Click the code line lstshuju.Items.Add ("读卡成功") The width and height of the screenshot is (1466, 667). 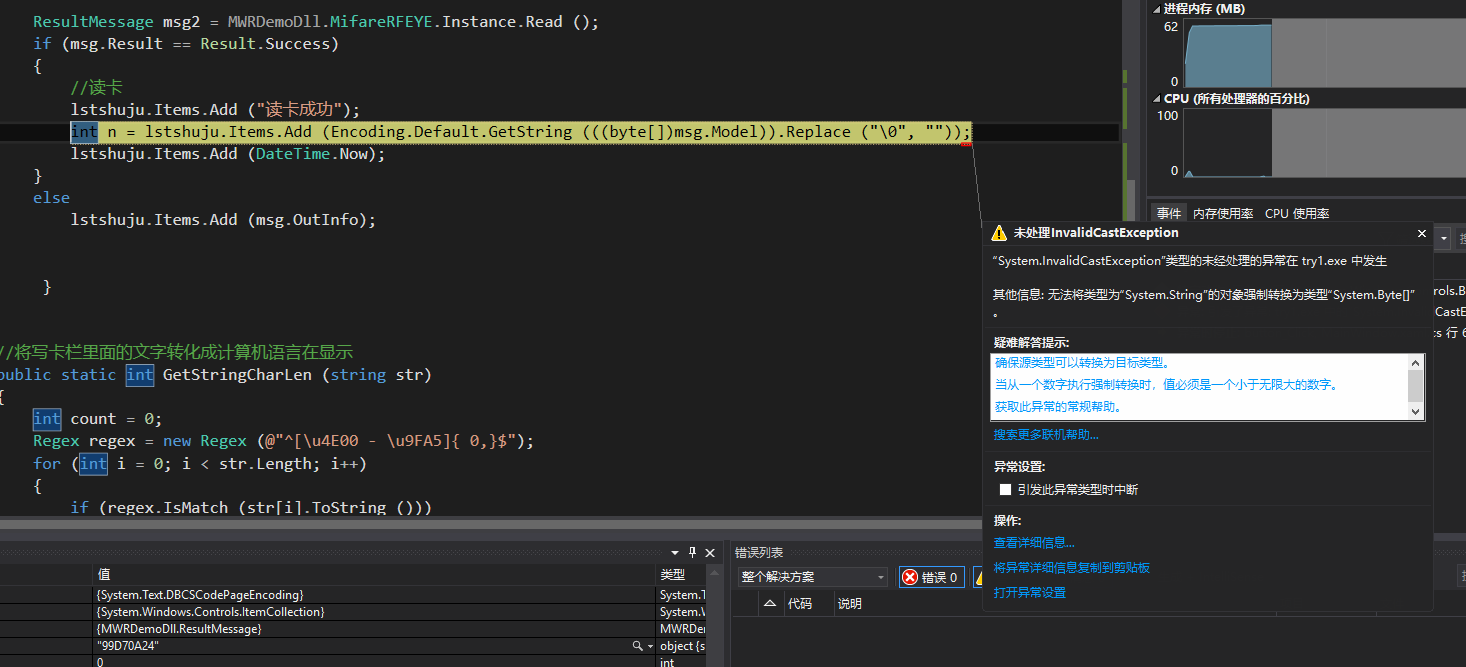coord(215,110)
